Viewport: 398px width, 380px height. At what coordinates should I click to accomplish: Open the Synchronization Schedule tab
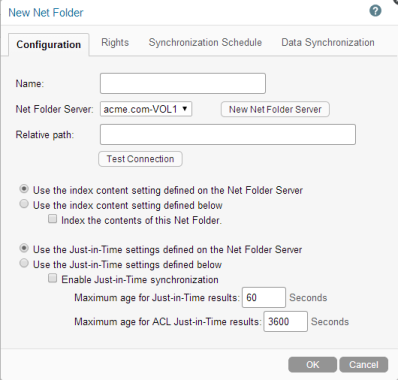(x=205, y=42)
